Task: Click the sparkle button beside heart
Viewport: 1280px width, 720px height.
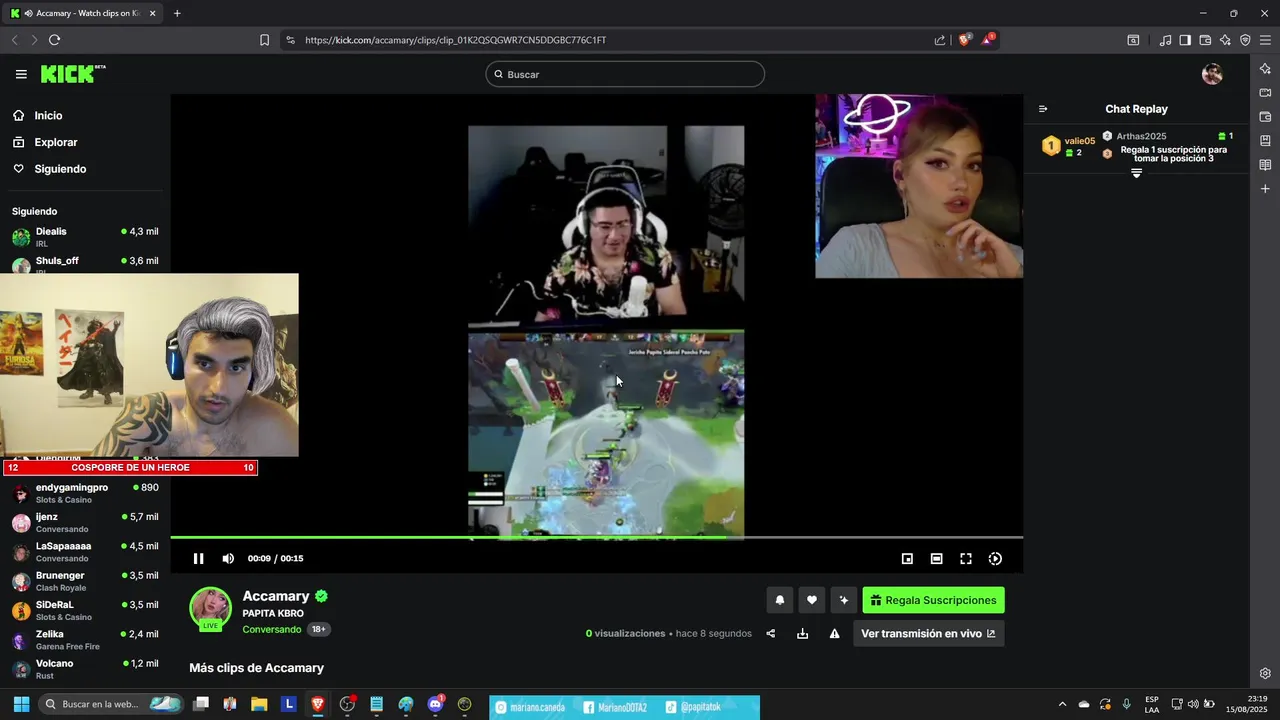Action: point(844,600)
